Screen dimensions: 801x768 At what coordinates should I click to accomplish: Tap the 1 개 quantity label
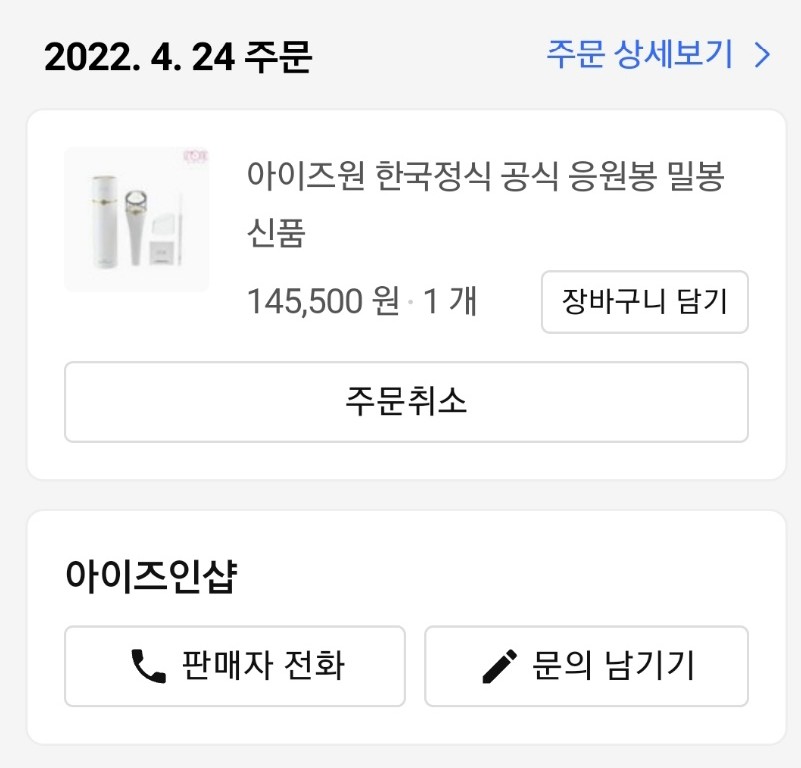coord(450,301)
